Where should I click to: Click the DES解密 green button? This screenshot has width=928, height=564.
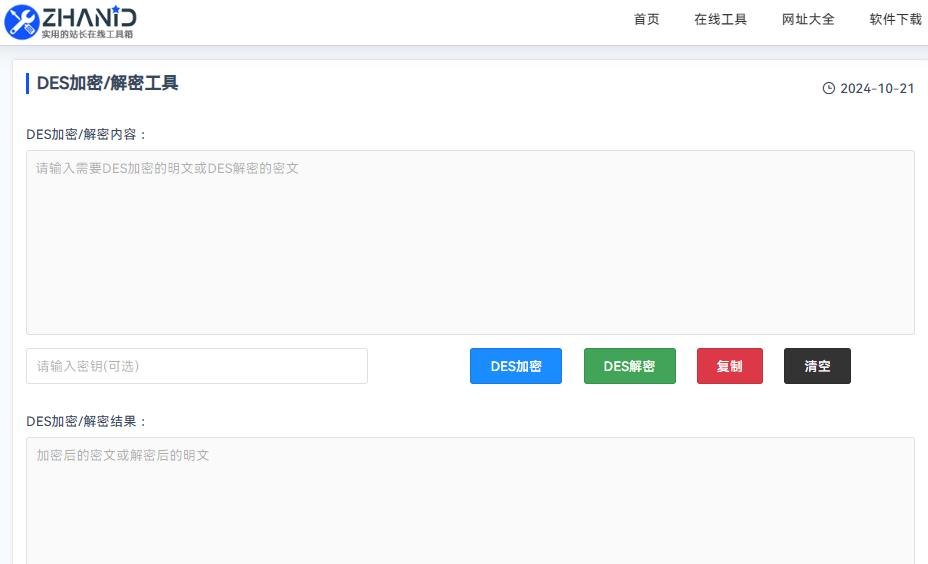[x=630, y=366]
